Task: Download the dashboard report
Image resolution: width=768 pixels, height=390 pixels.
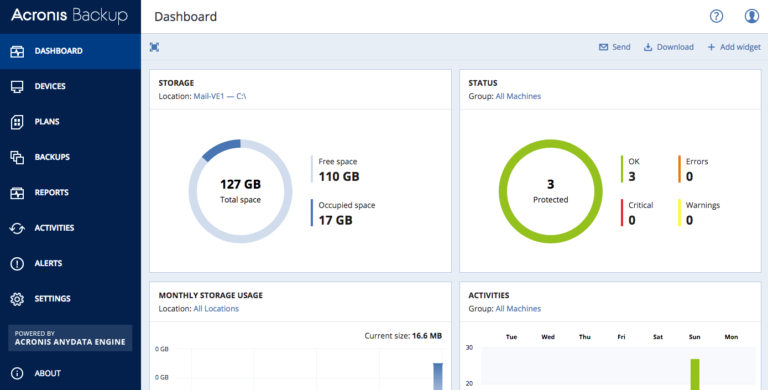Action: click(x=669, y=47)
